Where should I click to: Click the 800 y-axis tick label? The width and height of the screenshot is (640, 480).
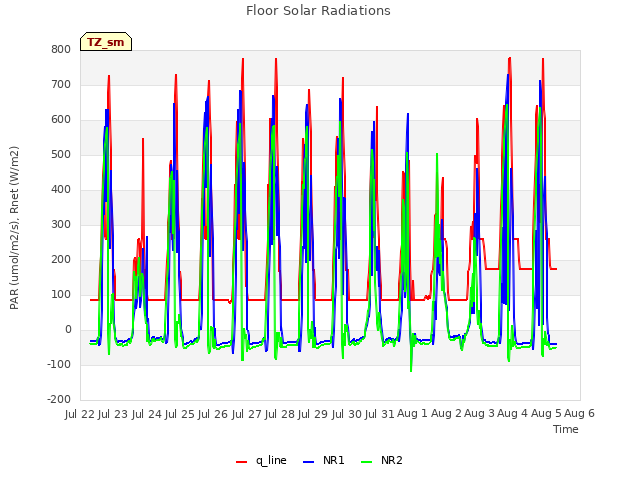click(x=61, y=50)
